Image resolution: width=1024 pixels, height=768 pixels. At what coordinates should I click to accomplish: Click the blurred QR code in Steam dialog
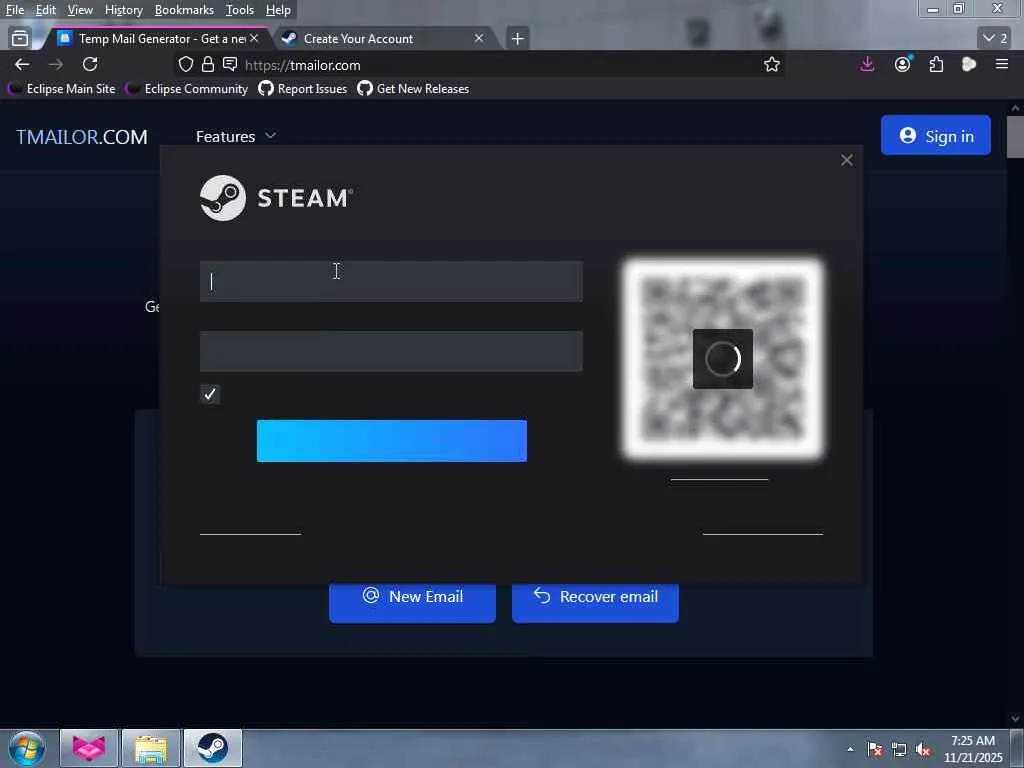(x=723, y=359)
